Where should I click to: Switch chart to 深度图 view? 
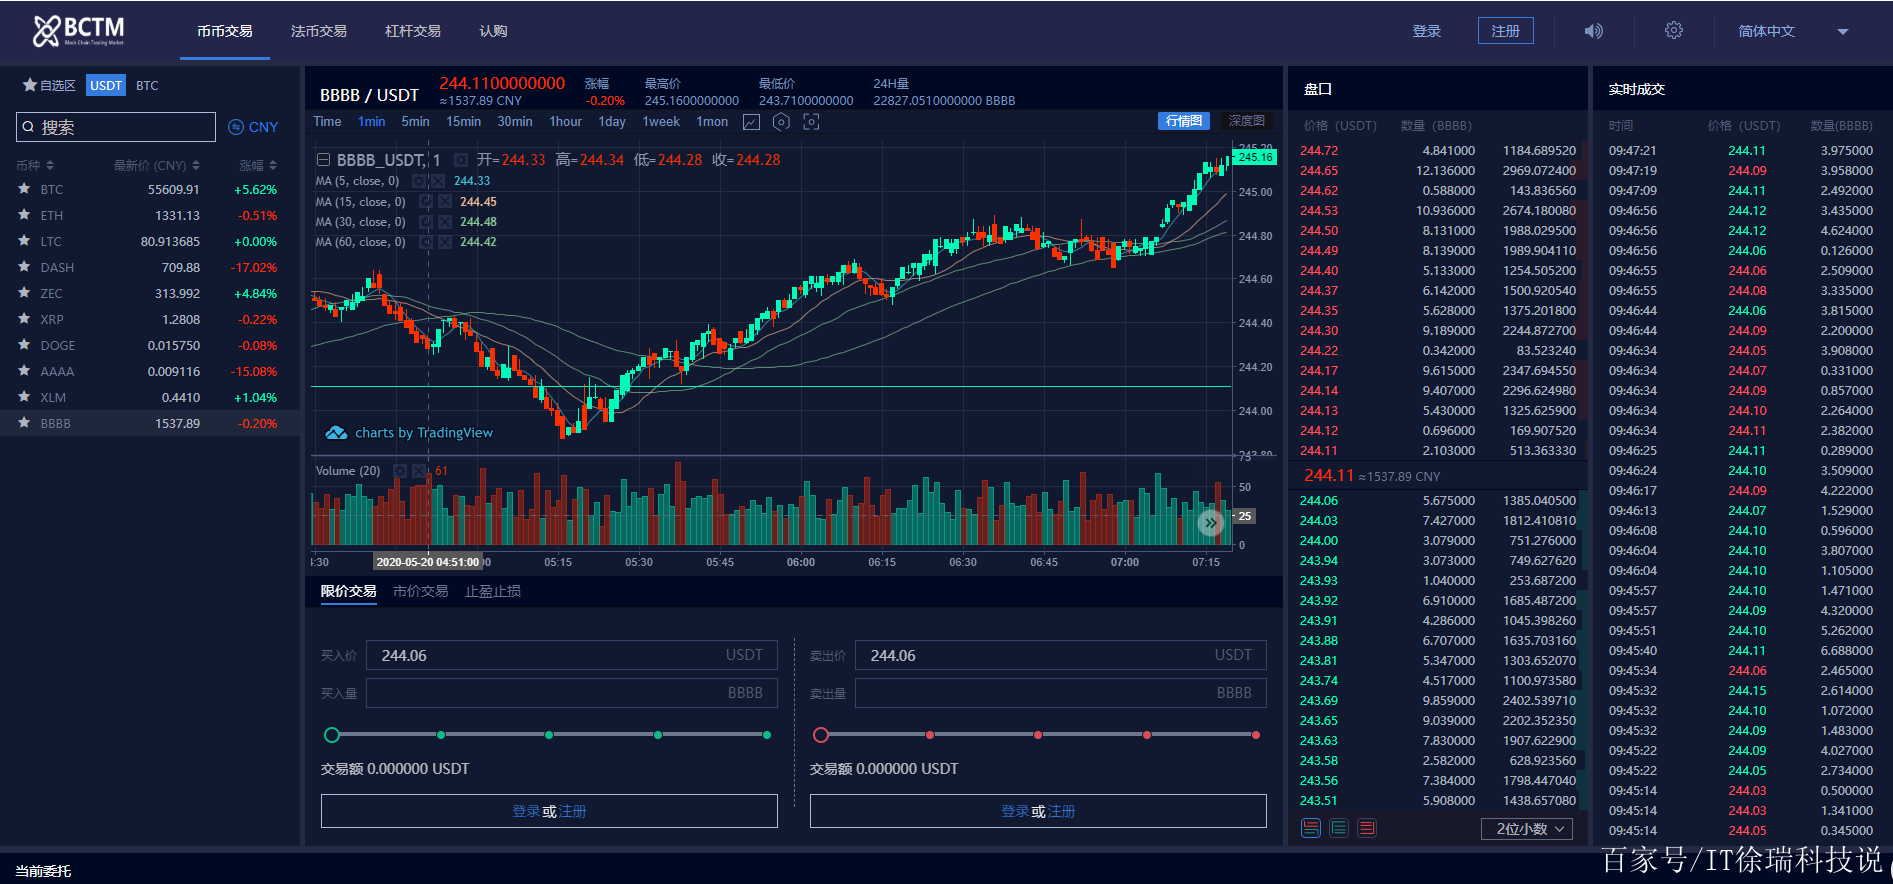[x=1247, y=121]
